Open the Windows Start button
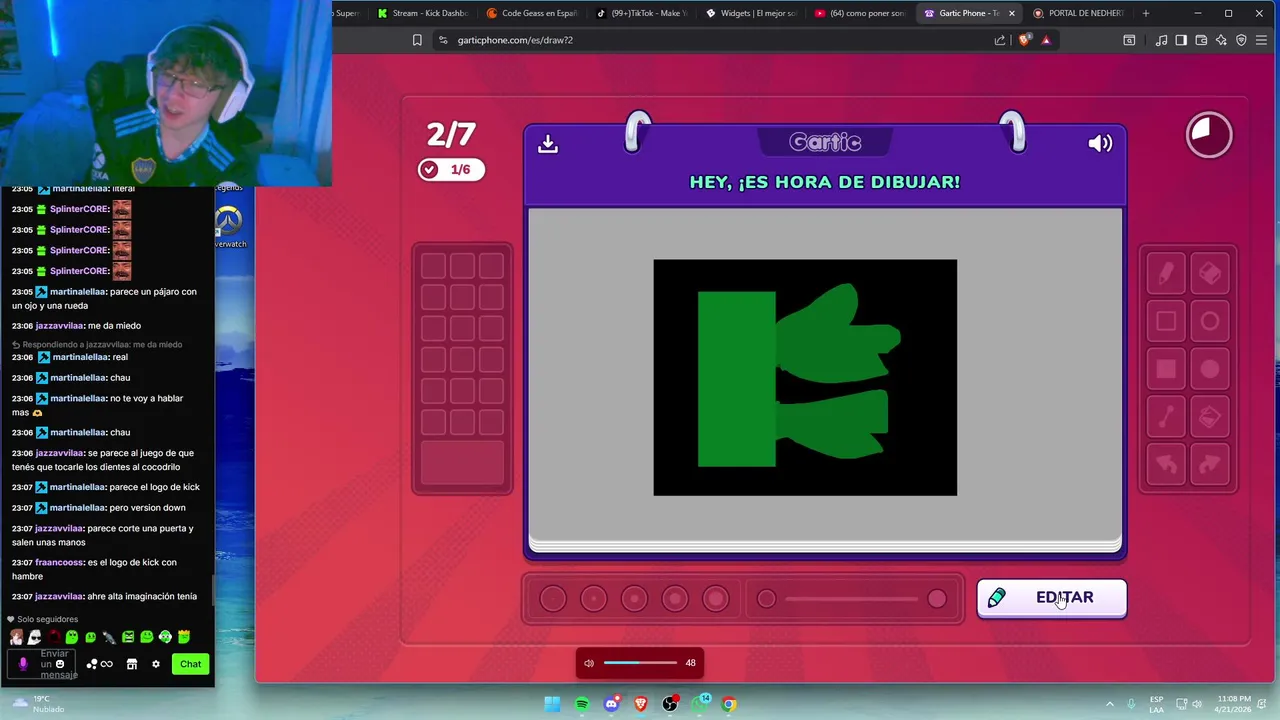 [x=552, y=704]
